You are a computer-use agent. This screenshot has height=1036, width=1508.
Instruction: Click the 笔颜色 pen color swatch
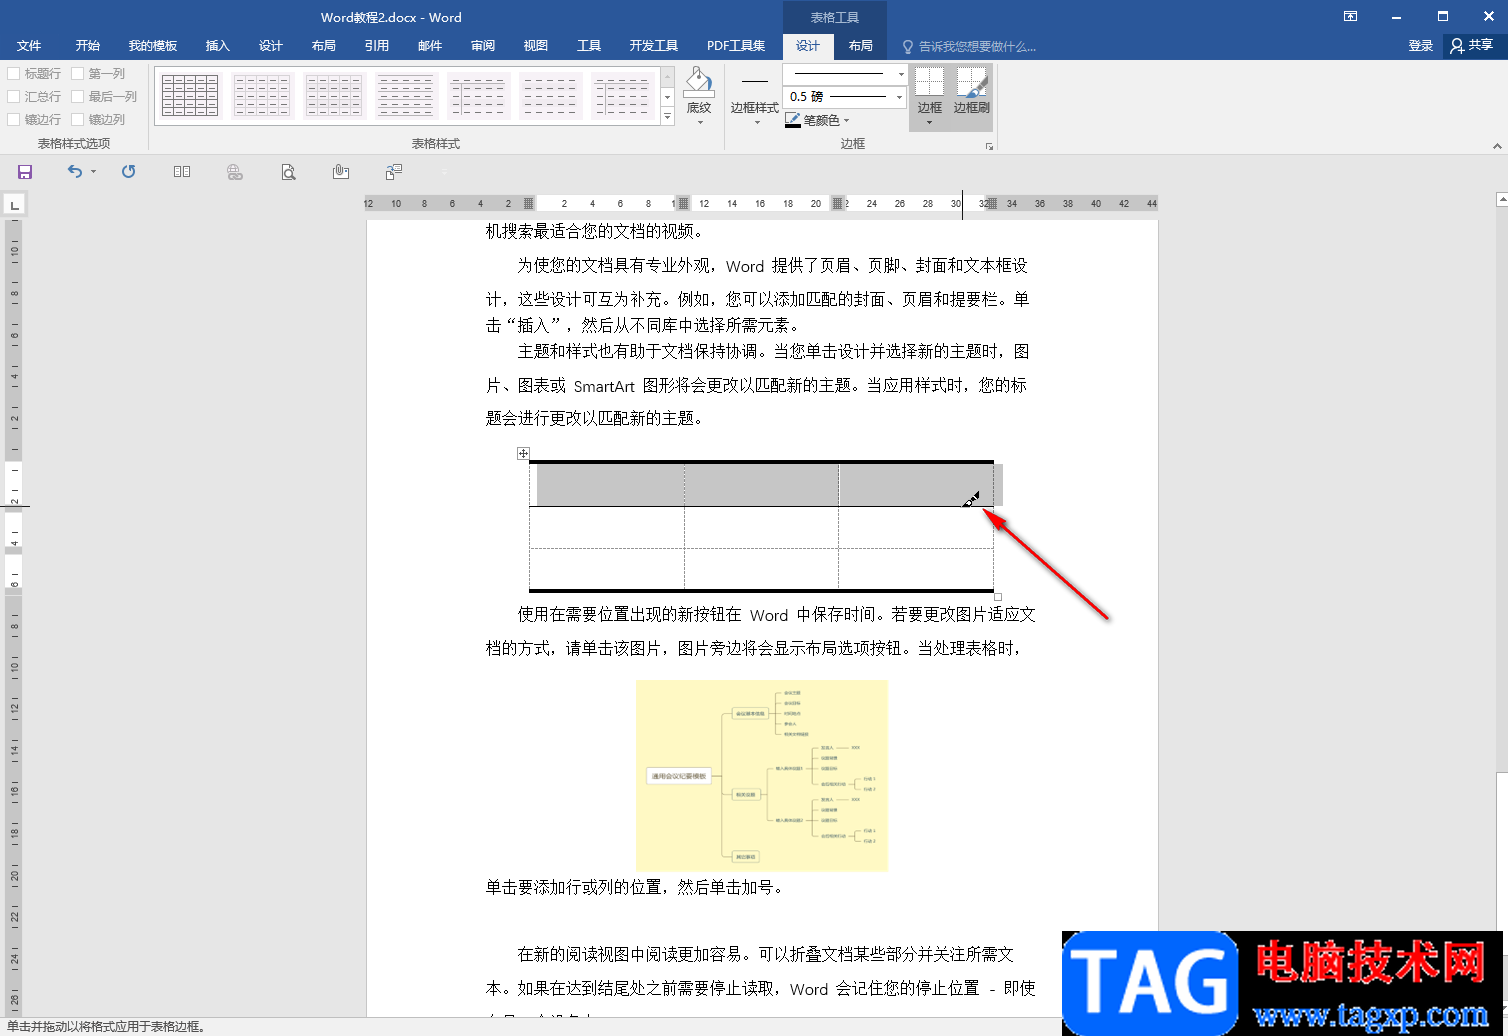click(x=793, y=121)
